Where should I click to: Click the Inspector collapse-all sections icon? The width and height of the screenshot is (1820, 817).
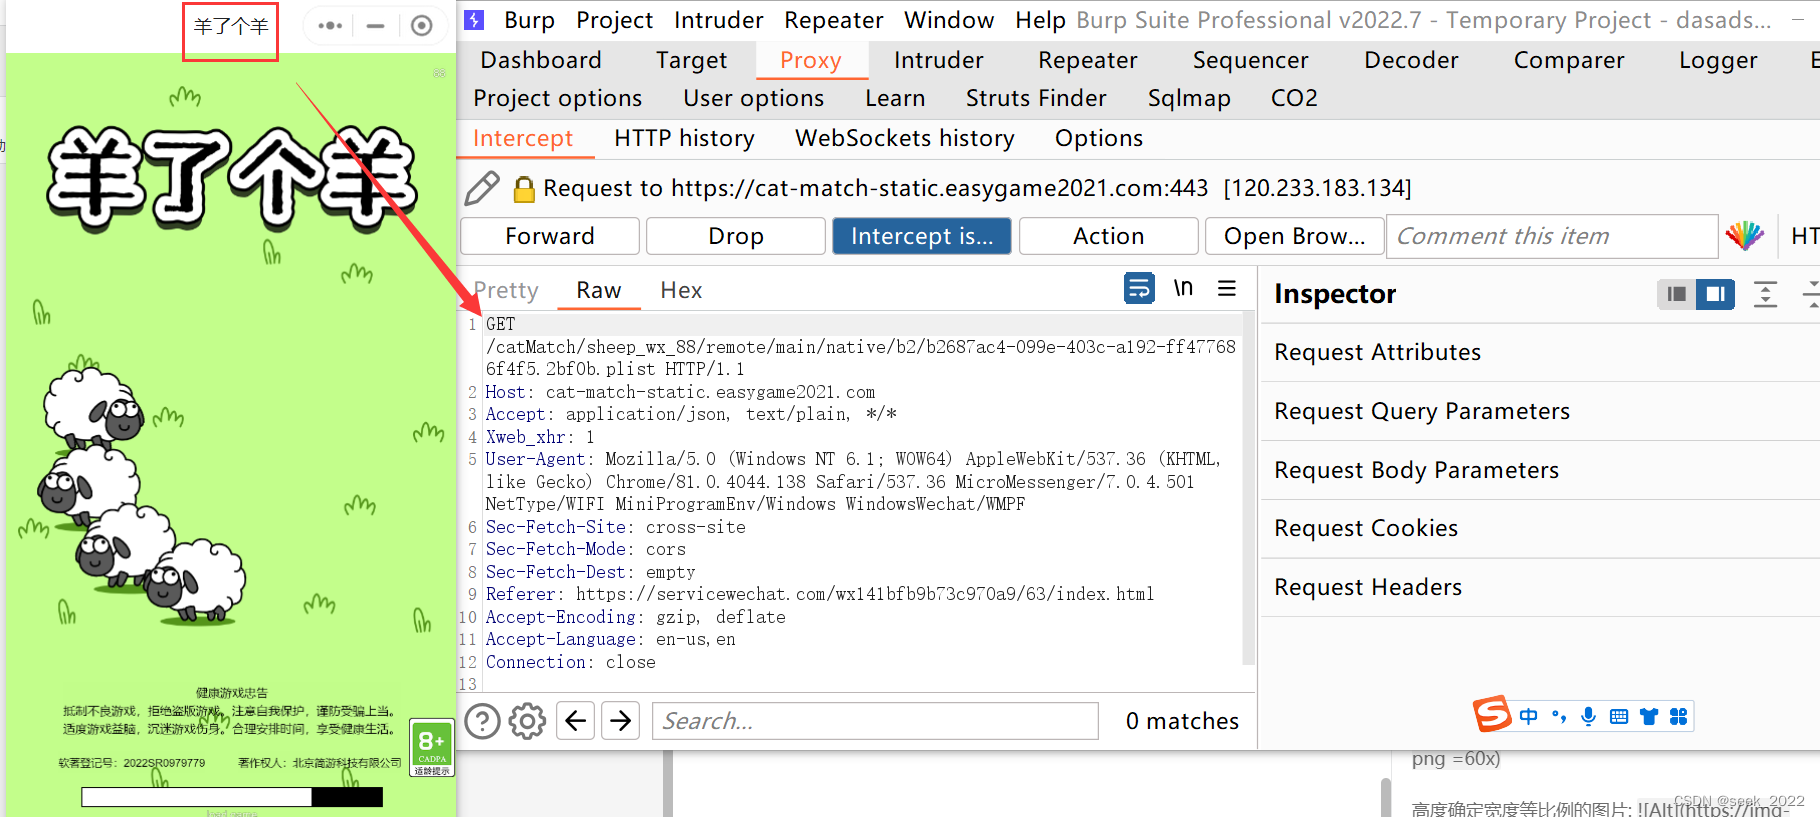coord(1811,294)
